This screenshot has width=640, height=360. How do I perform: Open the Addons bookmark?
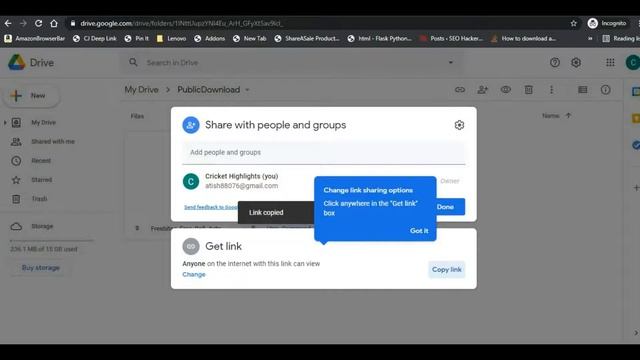click(x=210, y=38)
